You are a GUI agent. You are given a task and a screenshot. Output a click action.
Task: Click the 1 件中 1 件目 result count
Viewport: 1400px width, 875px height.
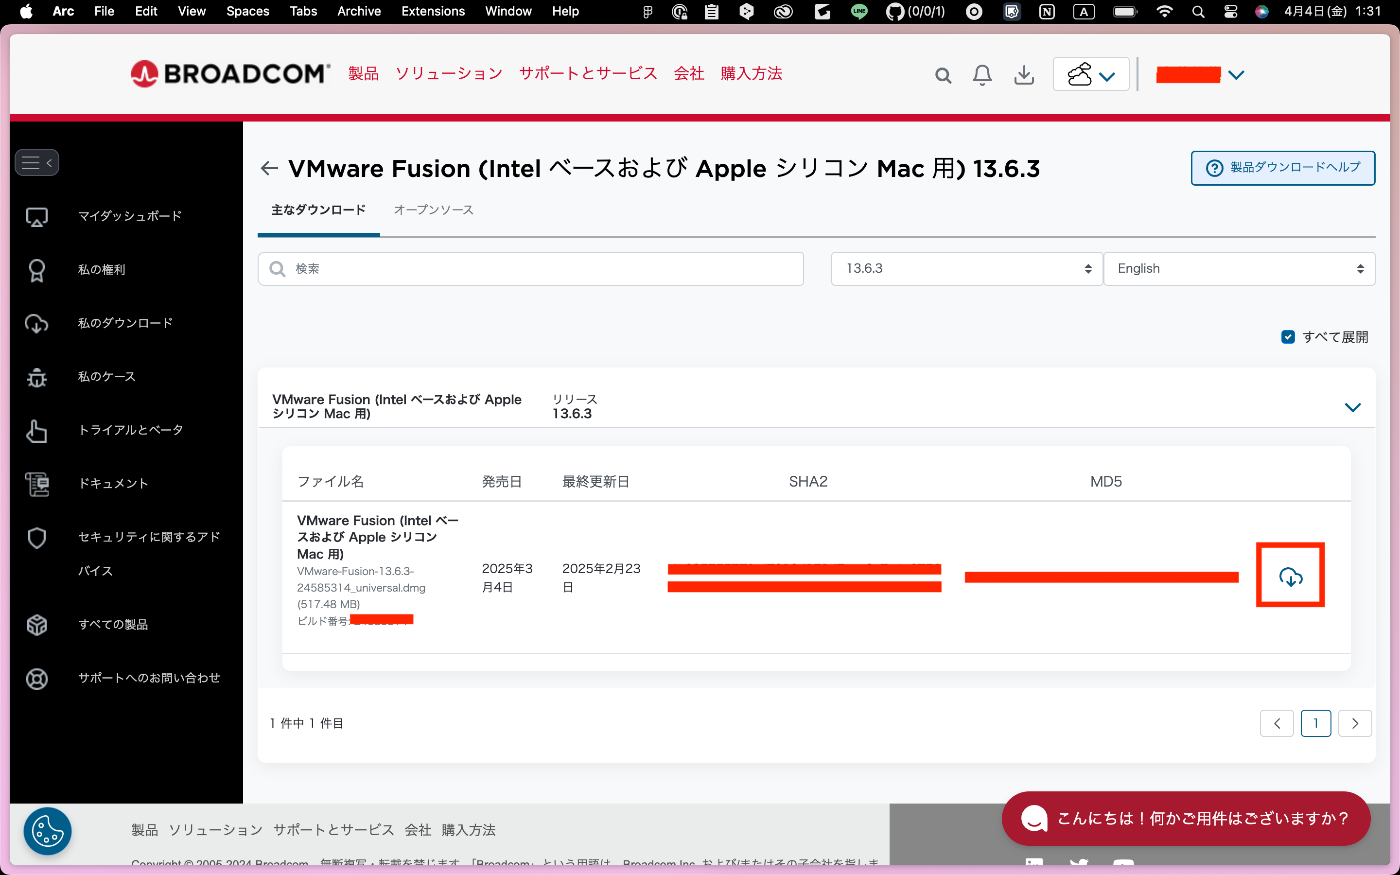coord(307,723)
